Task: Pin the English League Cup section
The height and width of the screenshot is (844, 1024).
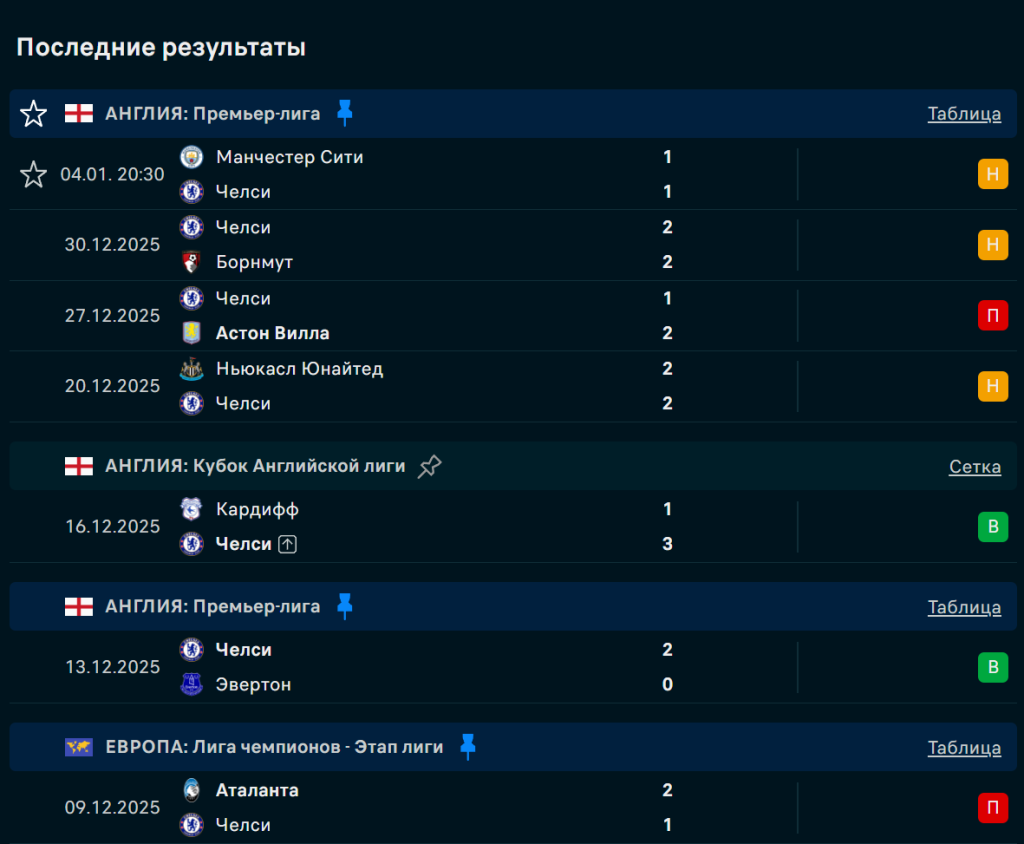Action: click(x=429, y=466)
